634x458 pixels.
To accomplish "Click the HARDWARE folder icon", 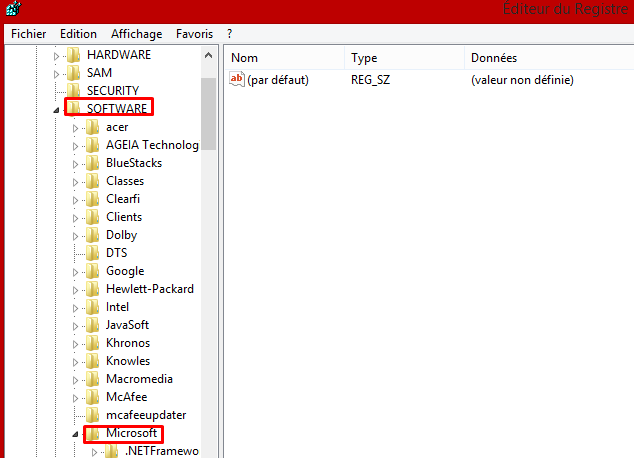I will [74, 55].
